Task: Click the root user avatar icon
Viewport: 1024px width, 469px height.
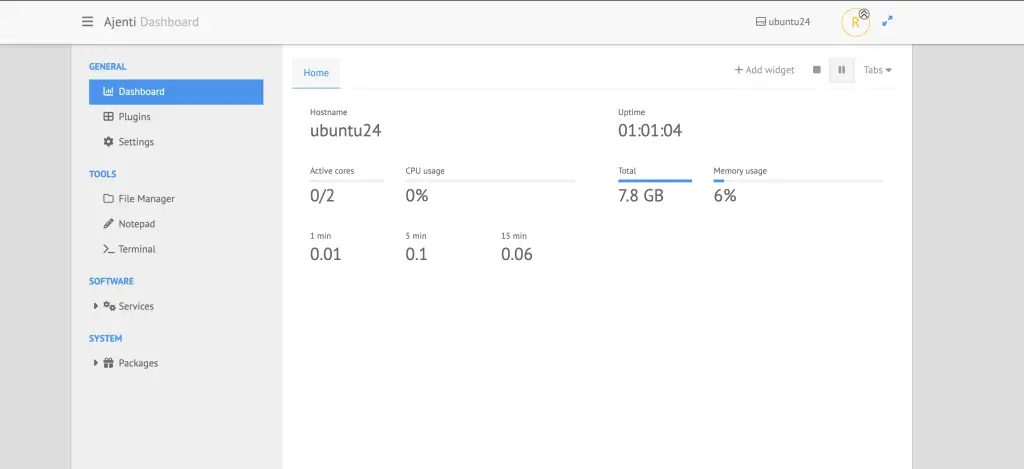Action: point(855,23)
